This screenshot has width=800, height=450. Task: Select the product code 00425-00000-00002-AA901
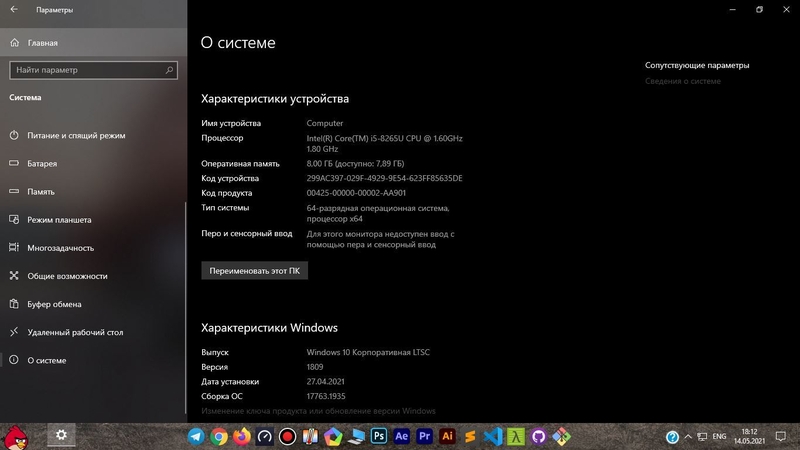pos(356,193)
